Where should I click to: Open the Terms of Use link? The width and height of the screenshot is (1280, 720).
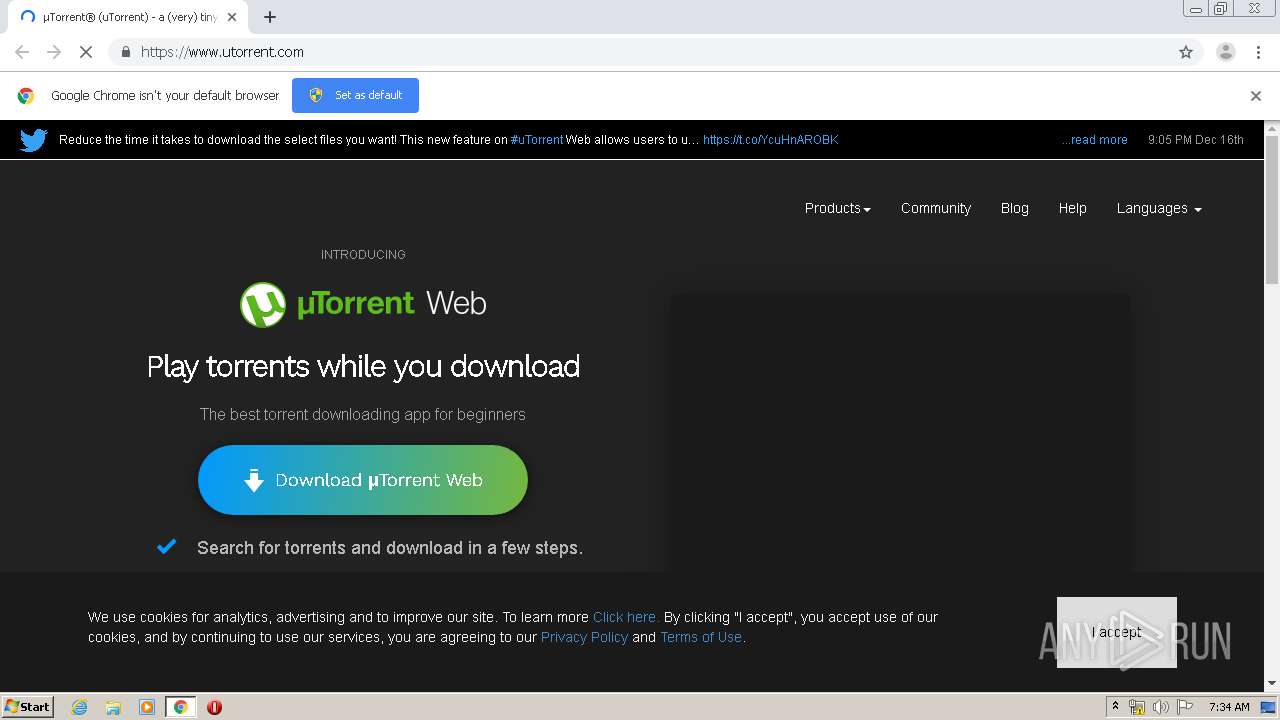701,637
